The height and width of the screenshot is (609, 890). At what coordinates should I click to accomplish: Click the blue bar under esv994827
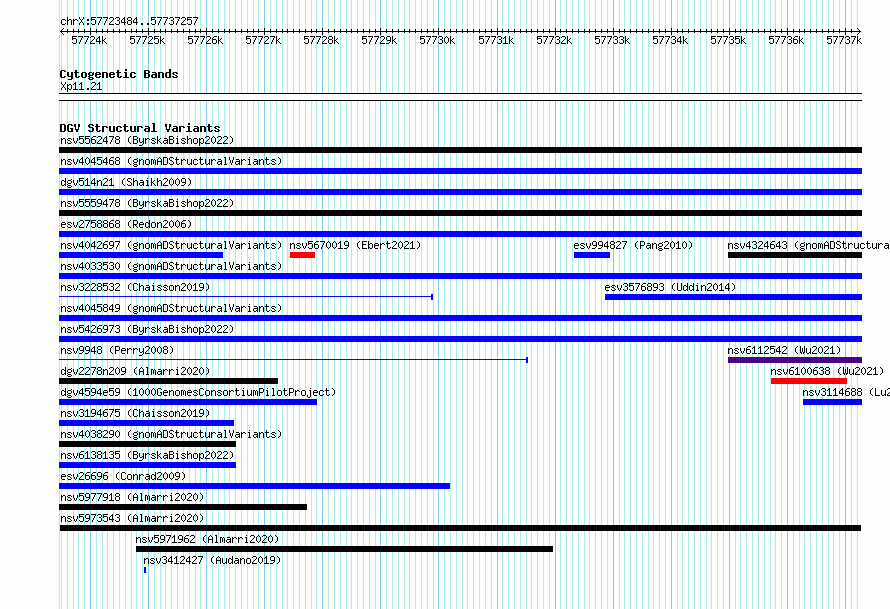(591, 255)
